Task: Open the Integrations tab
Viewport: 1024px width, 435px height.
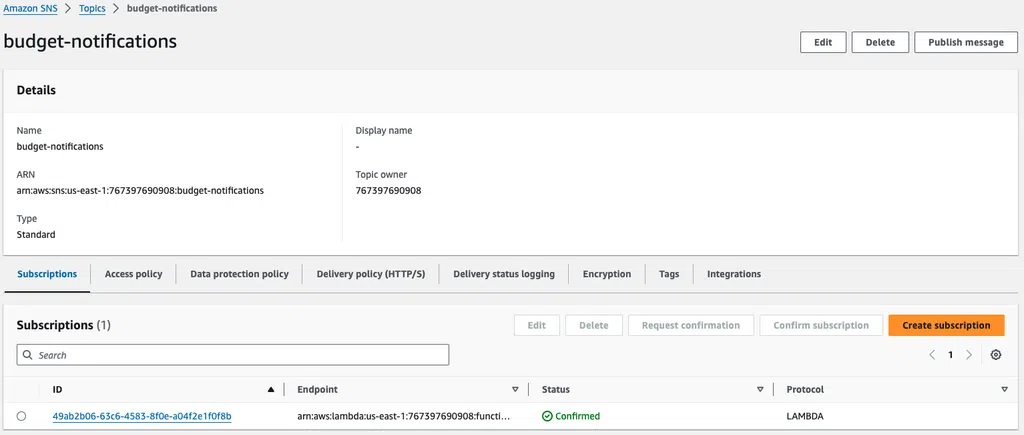Action: point(734,274)
